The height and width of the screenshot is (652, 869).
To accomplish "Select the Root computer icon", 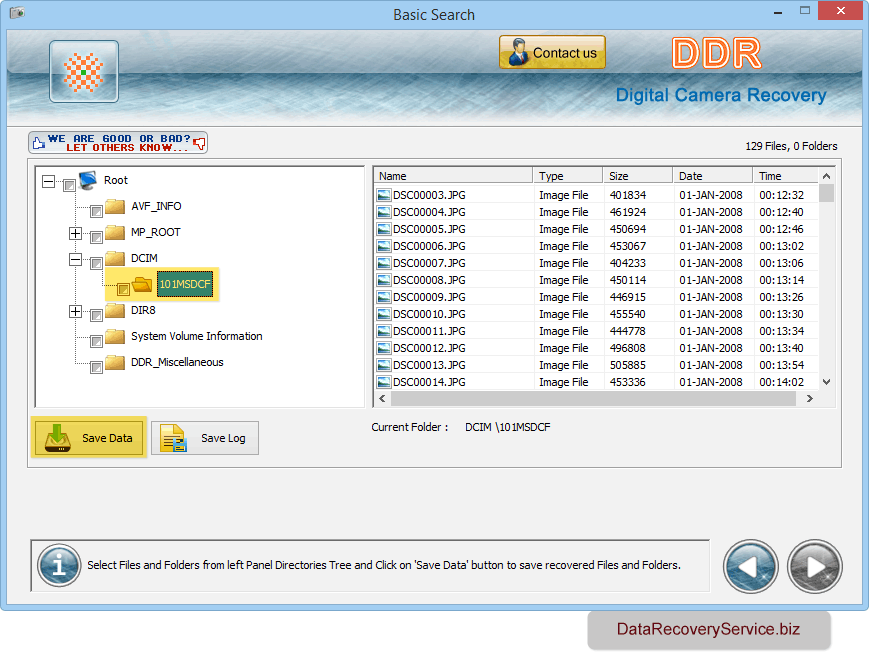I will pos(88,180).
